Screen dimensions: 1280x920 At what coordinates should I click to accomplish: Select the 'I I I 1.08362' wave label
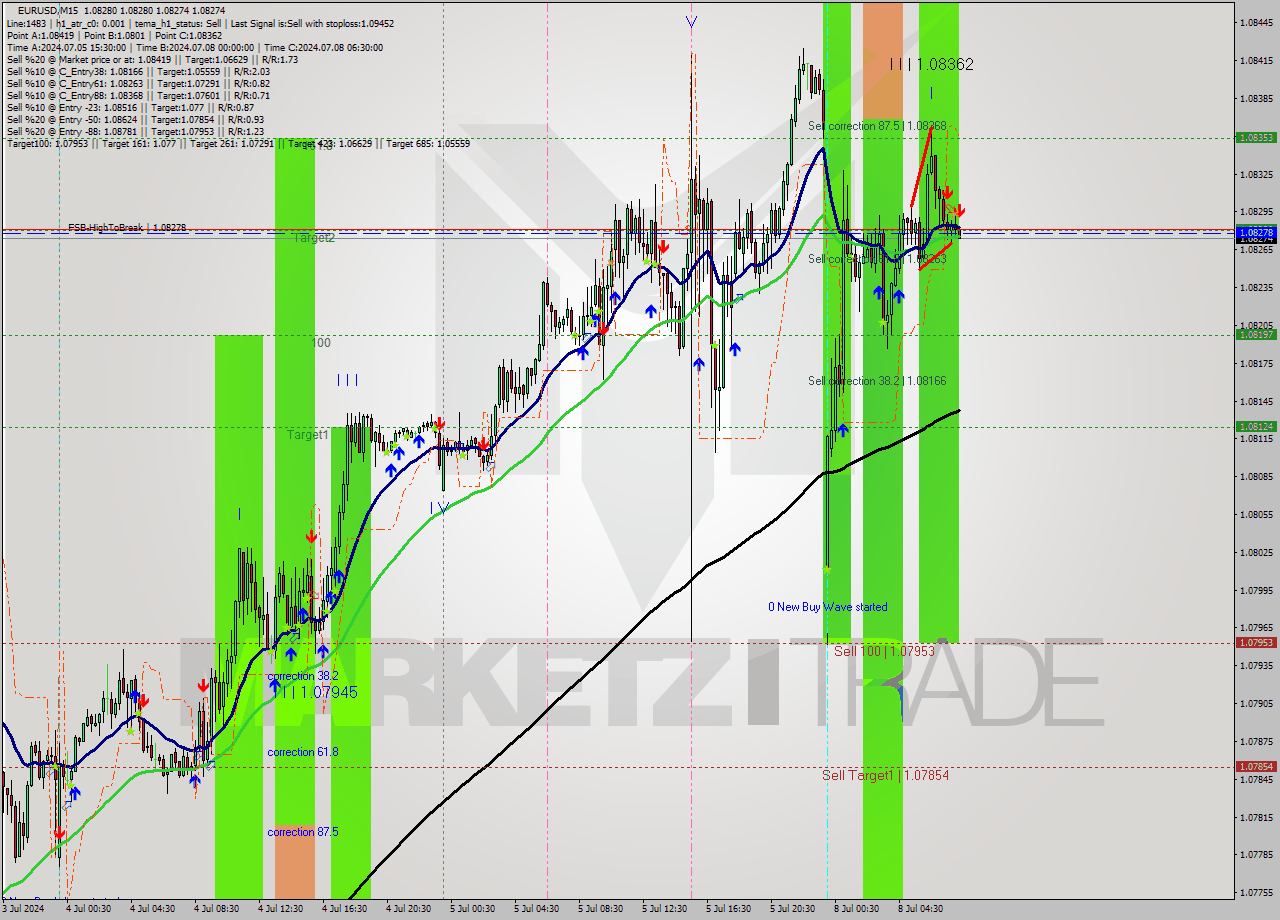931,64
